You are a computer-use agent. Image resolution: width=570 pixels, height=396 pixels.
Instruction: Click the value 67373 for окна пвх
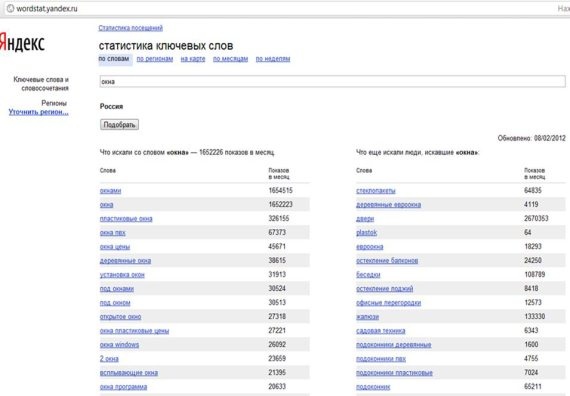pos(277,232)
